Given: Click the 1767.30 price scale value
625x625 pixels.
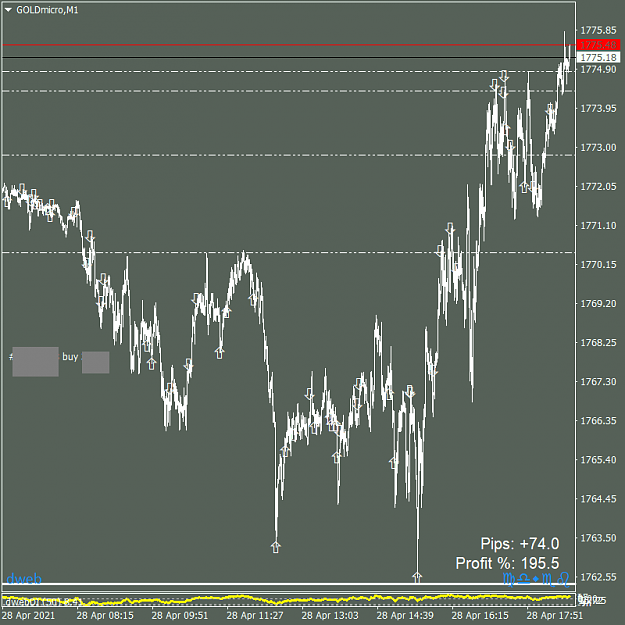Looking at the screenshot, I should (598, 382).
